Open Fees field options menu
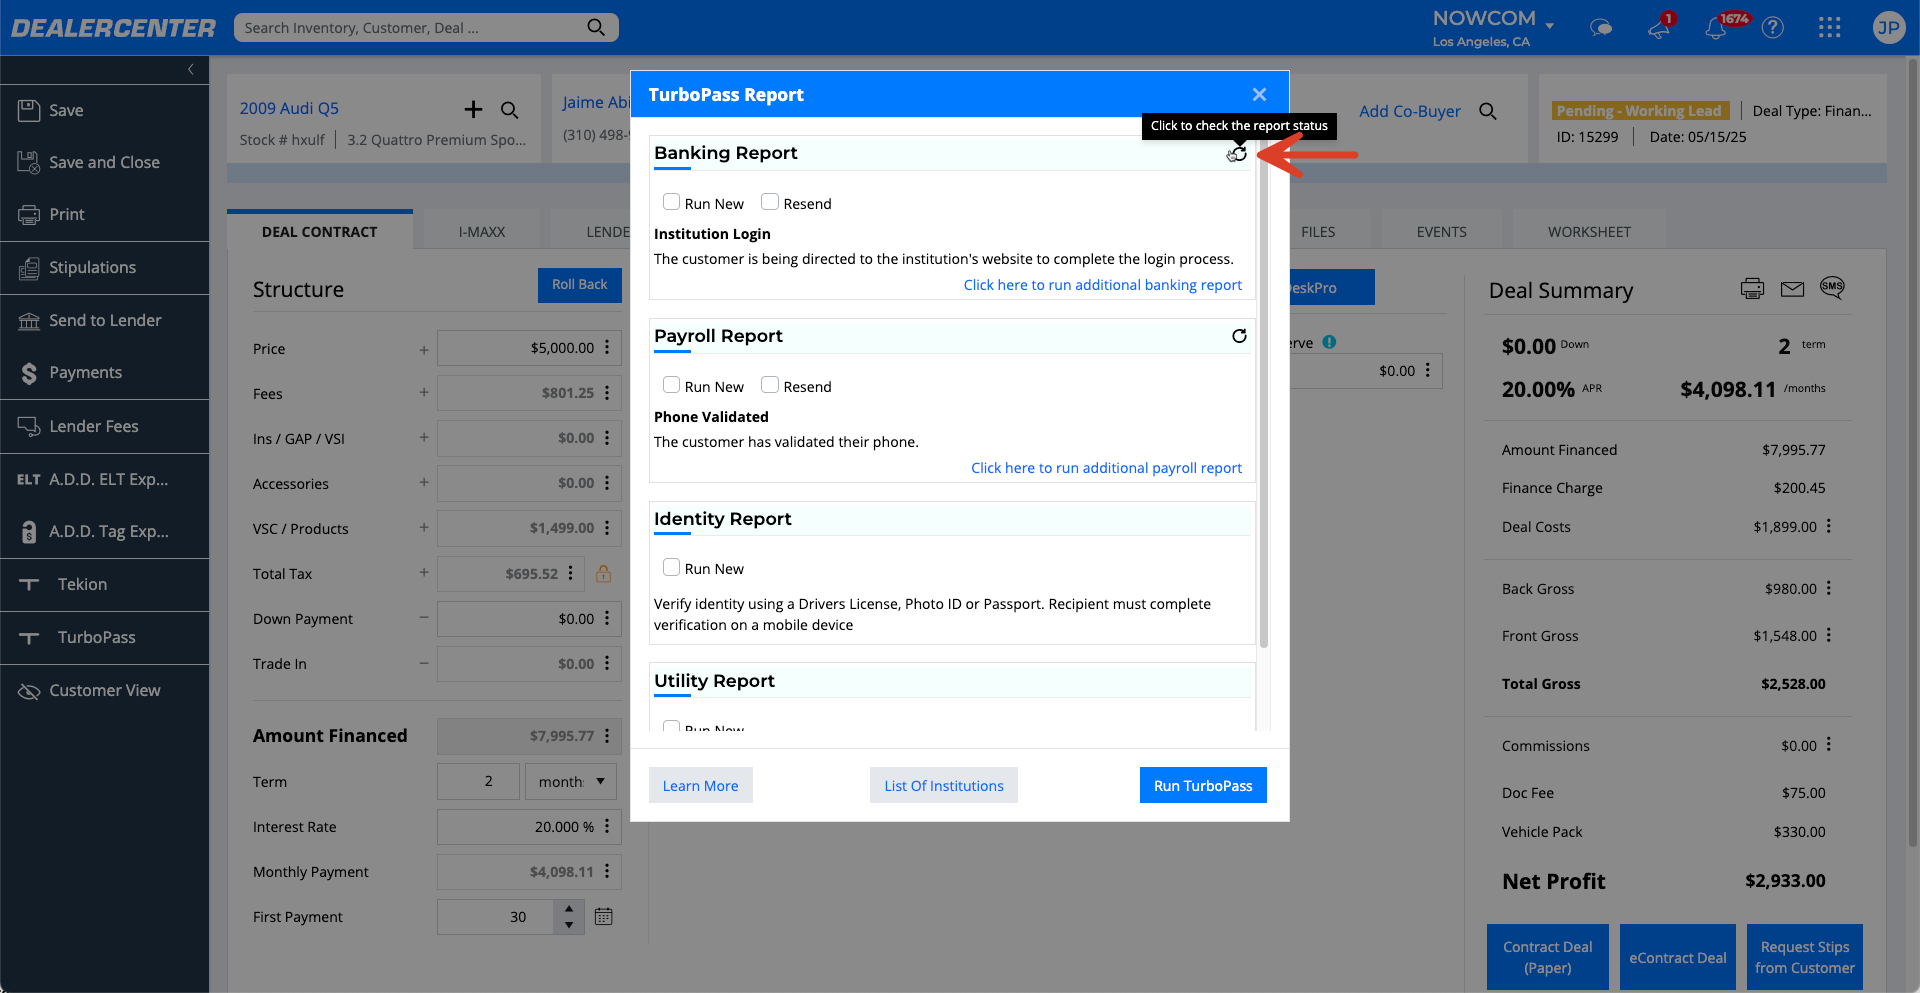 [607, 393]
